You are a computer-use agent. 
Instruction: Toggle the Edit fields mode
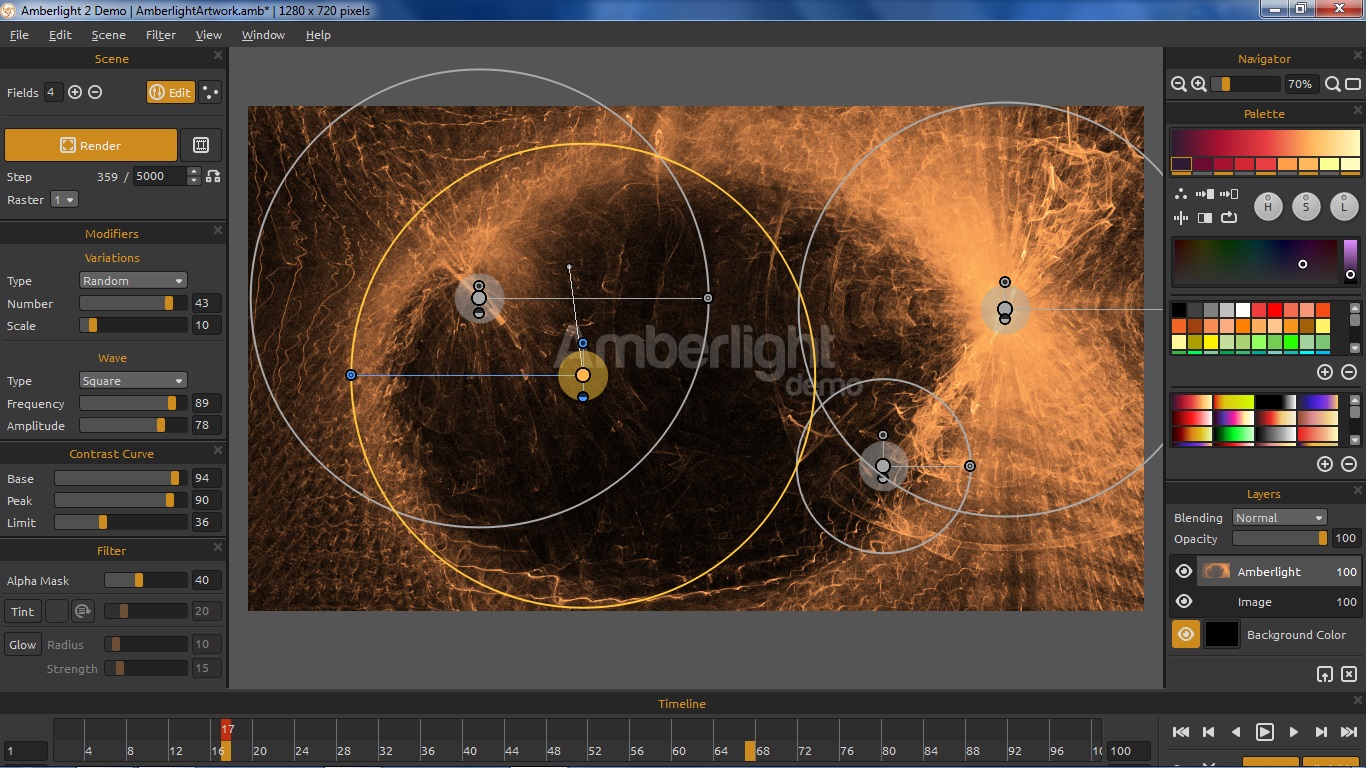coord(170,92)
